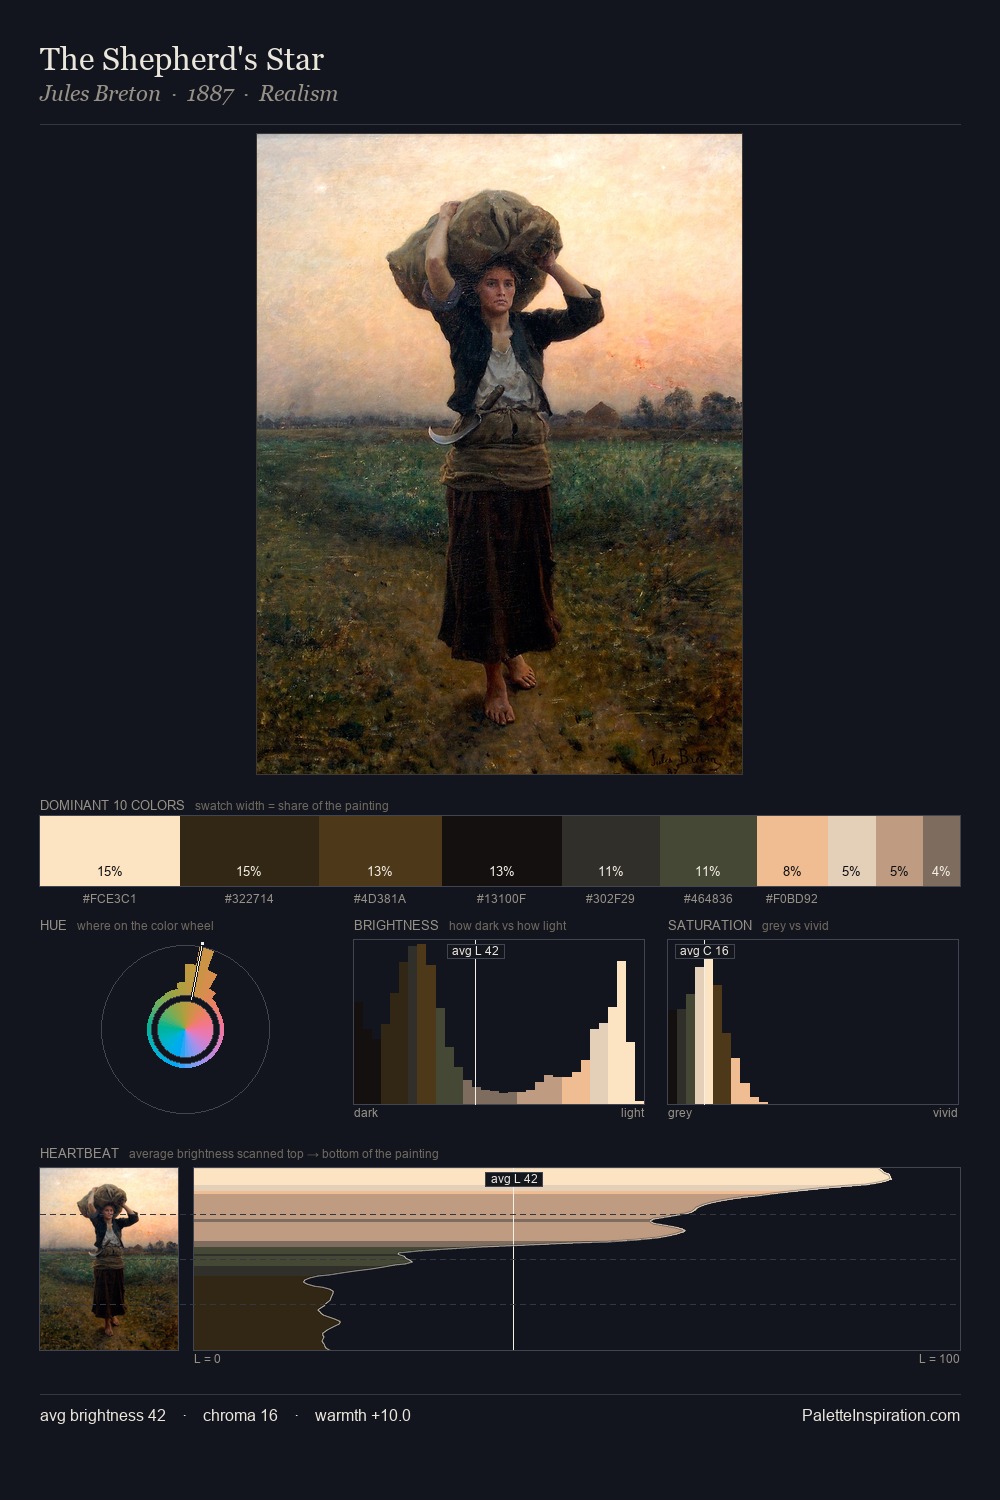Click the 'dark' brightness axis label

366,1113
